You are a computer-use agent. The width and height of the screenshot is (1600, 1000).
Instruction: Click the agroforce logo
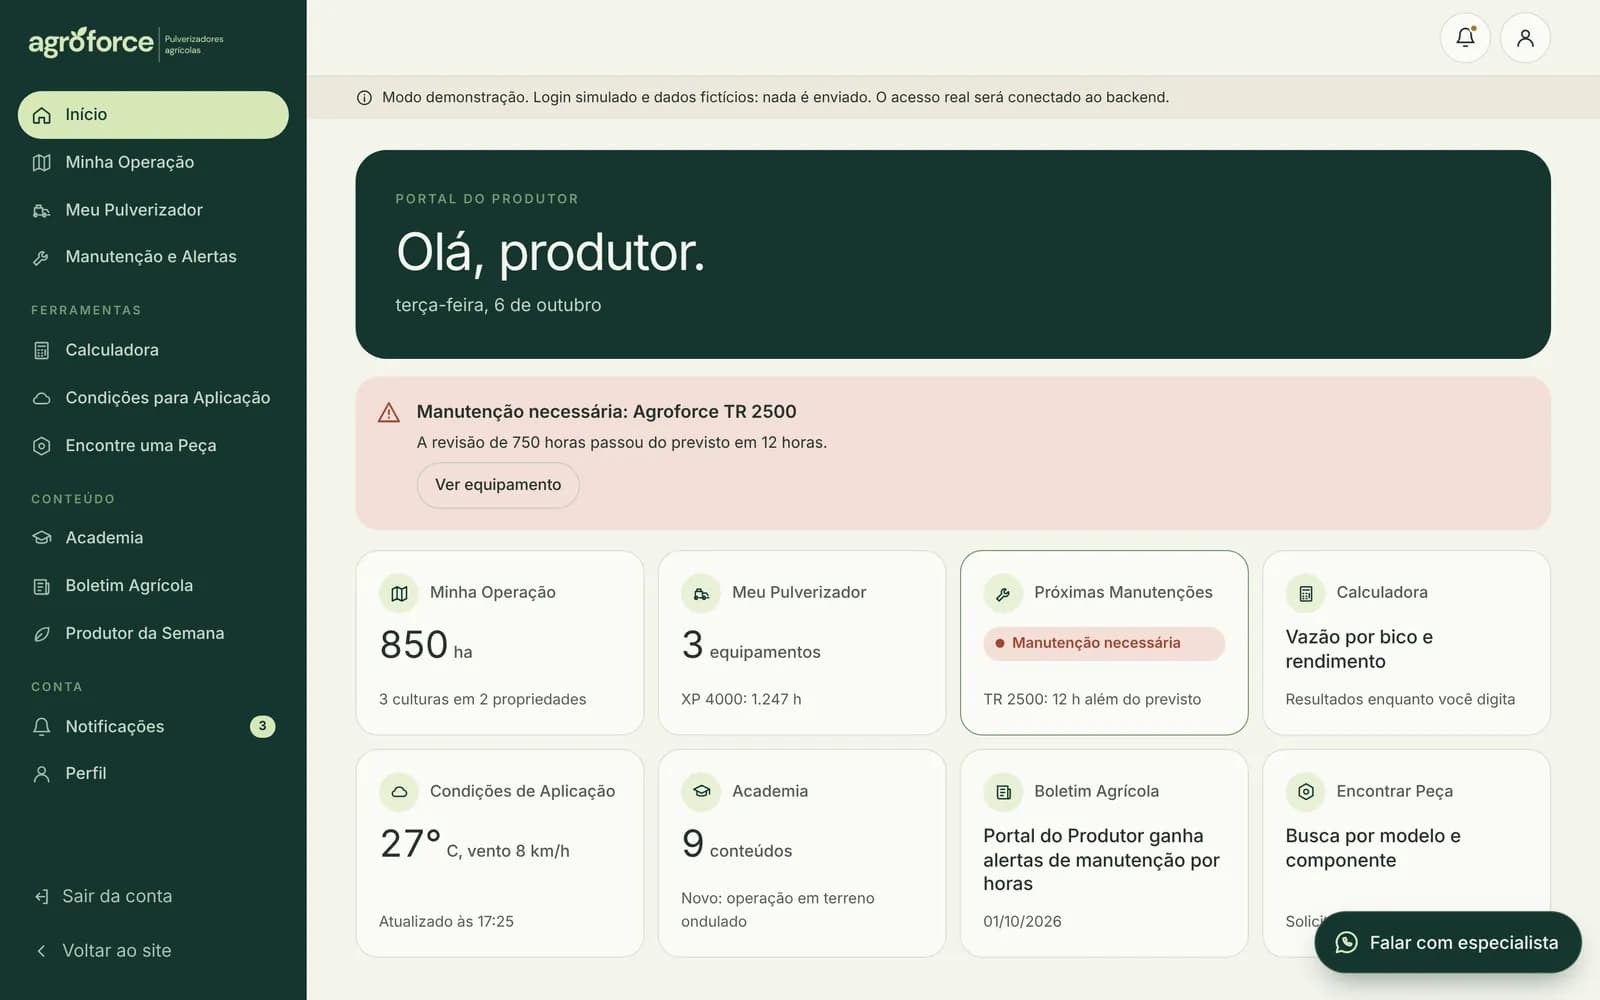click(x=126, y=43)
